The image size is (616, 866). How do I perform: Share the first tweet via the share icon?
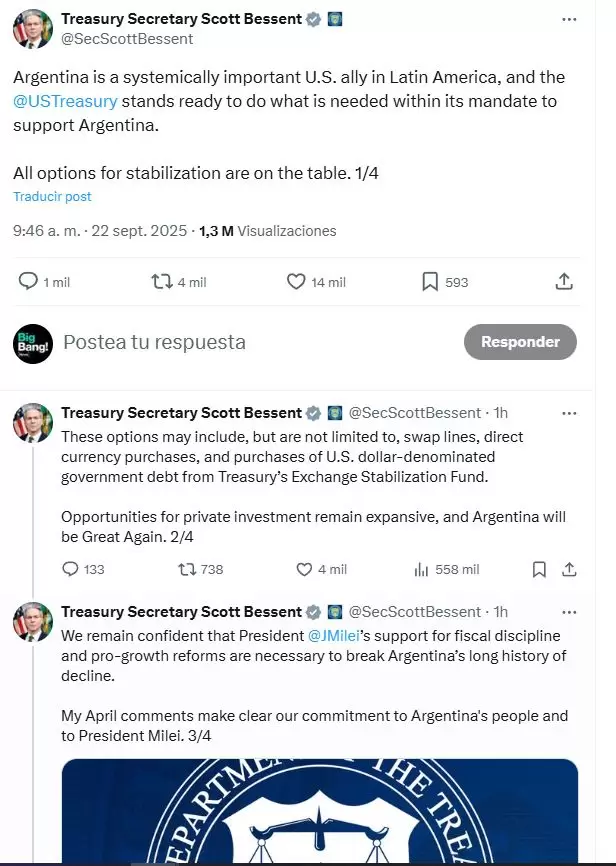564,281
